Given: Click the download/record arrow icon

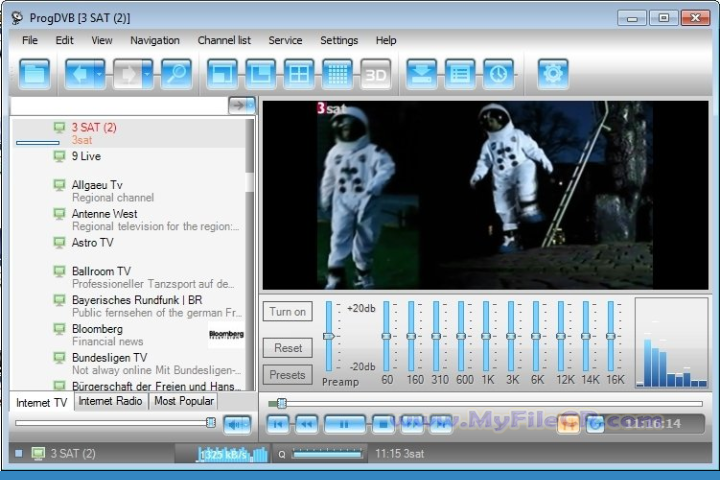Looking at the screenshot, I should (x=422, y=73).
